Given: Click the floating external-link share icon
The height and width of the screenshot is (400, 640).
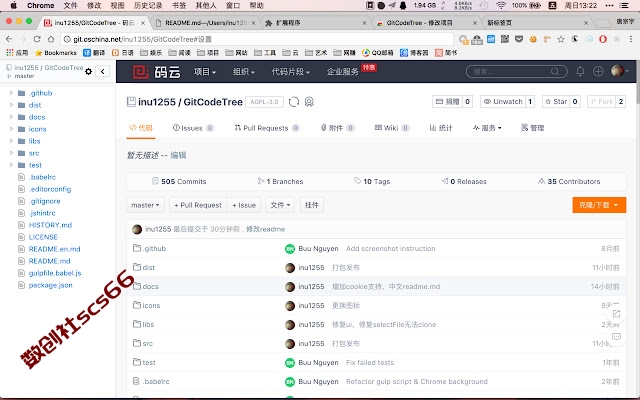Looking at the screenshot, I should tap(616, 314).
